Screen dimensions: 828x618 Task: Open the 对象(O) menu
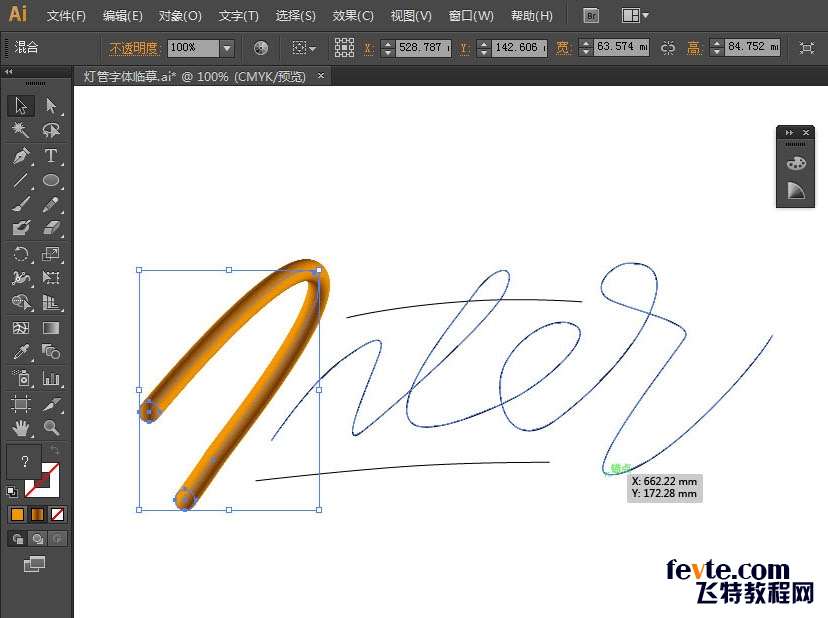[x=180, y=16]
